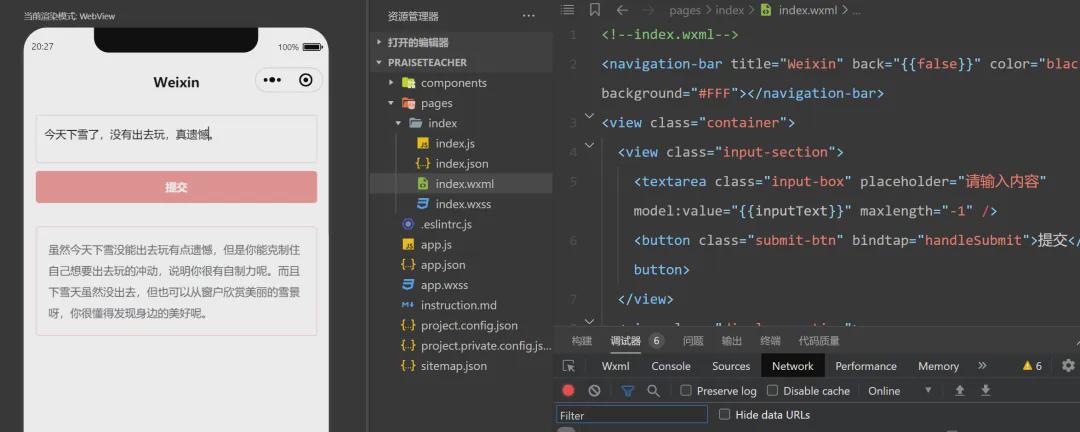Open the Online throttling dropdown
This screenshot has height=432, width=1080.
point(900,391)
